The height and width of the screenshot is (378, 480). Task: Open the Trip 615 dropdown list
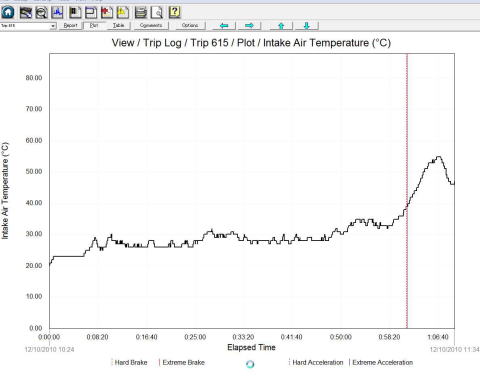click(53, 26)
